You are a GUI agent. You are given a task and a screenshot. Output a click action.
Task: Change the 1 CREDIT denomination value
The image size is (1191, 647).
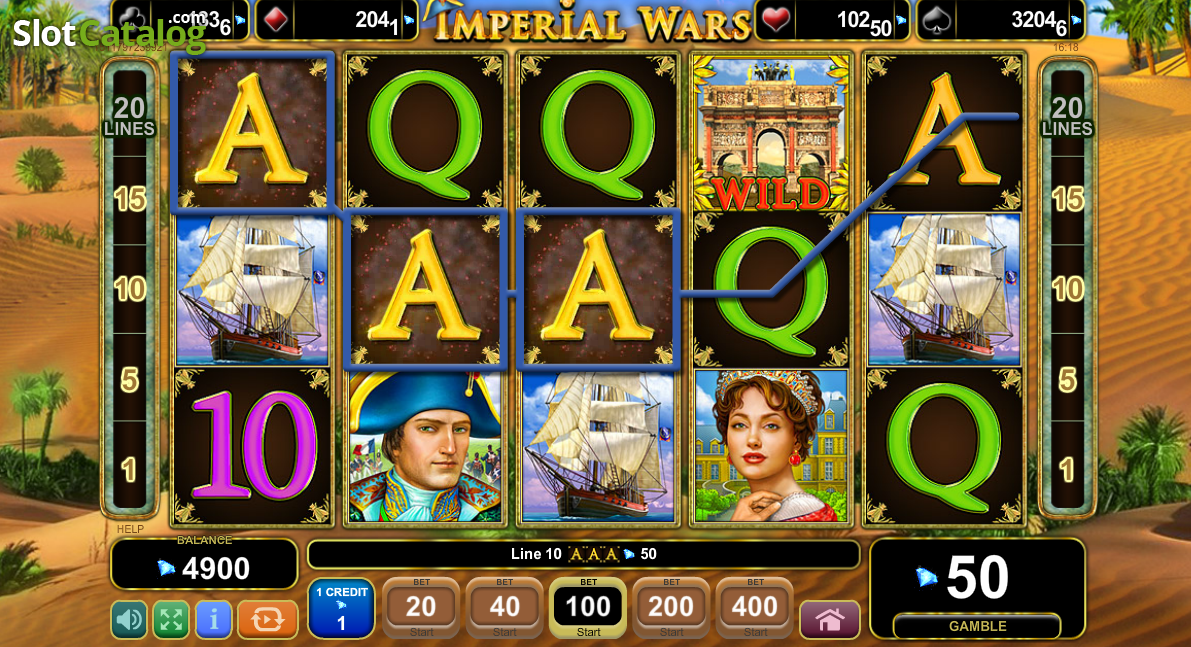point(341,608)
